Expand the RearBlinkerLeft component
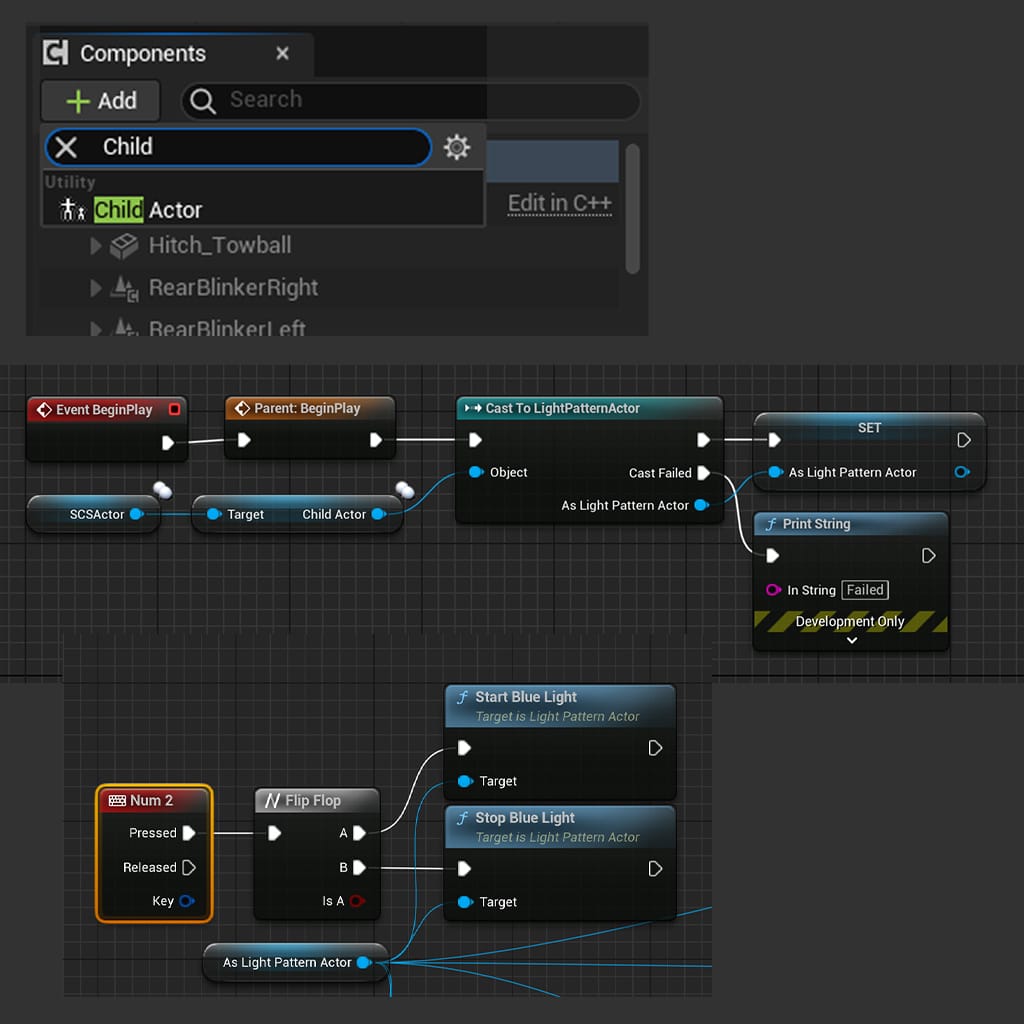 point(95,326)
